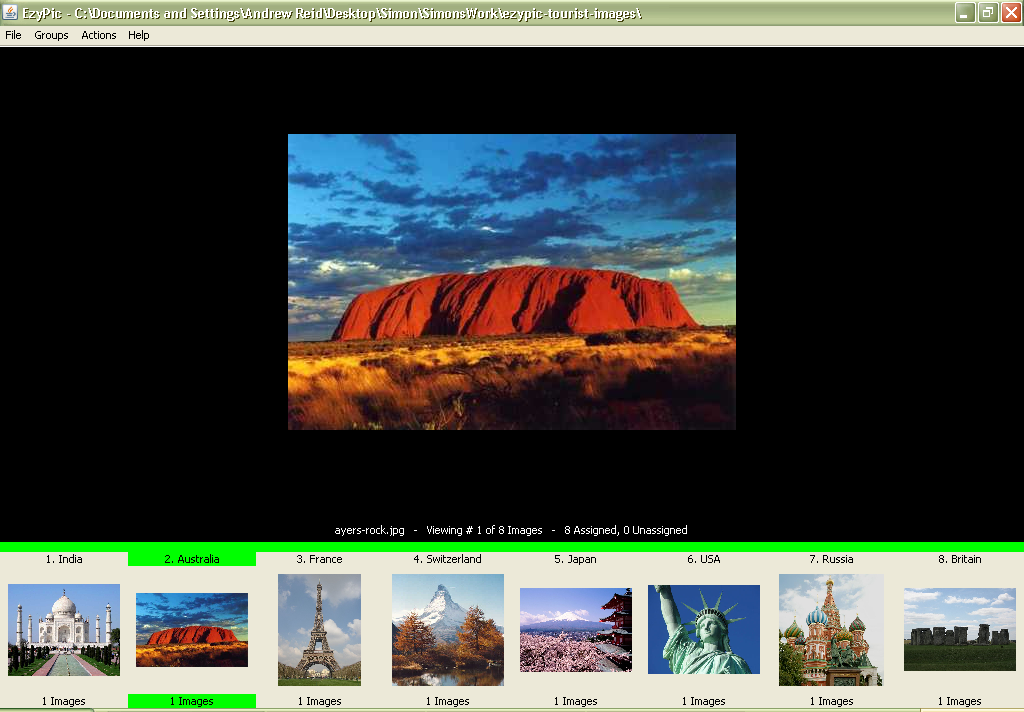The width and height of the screenshot is (1024, 712).
Task: Select the "4. Switzerland" group header
Action: tap(447, 559)
